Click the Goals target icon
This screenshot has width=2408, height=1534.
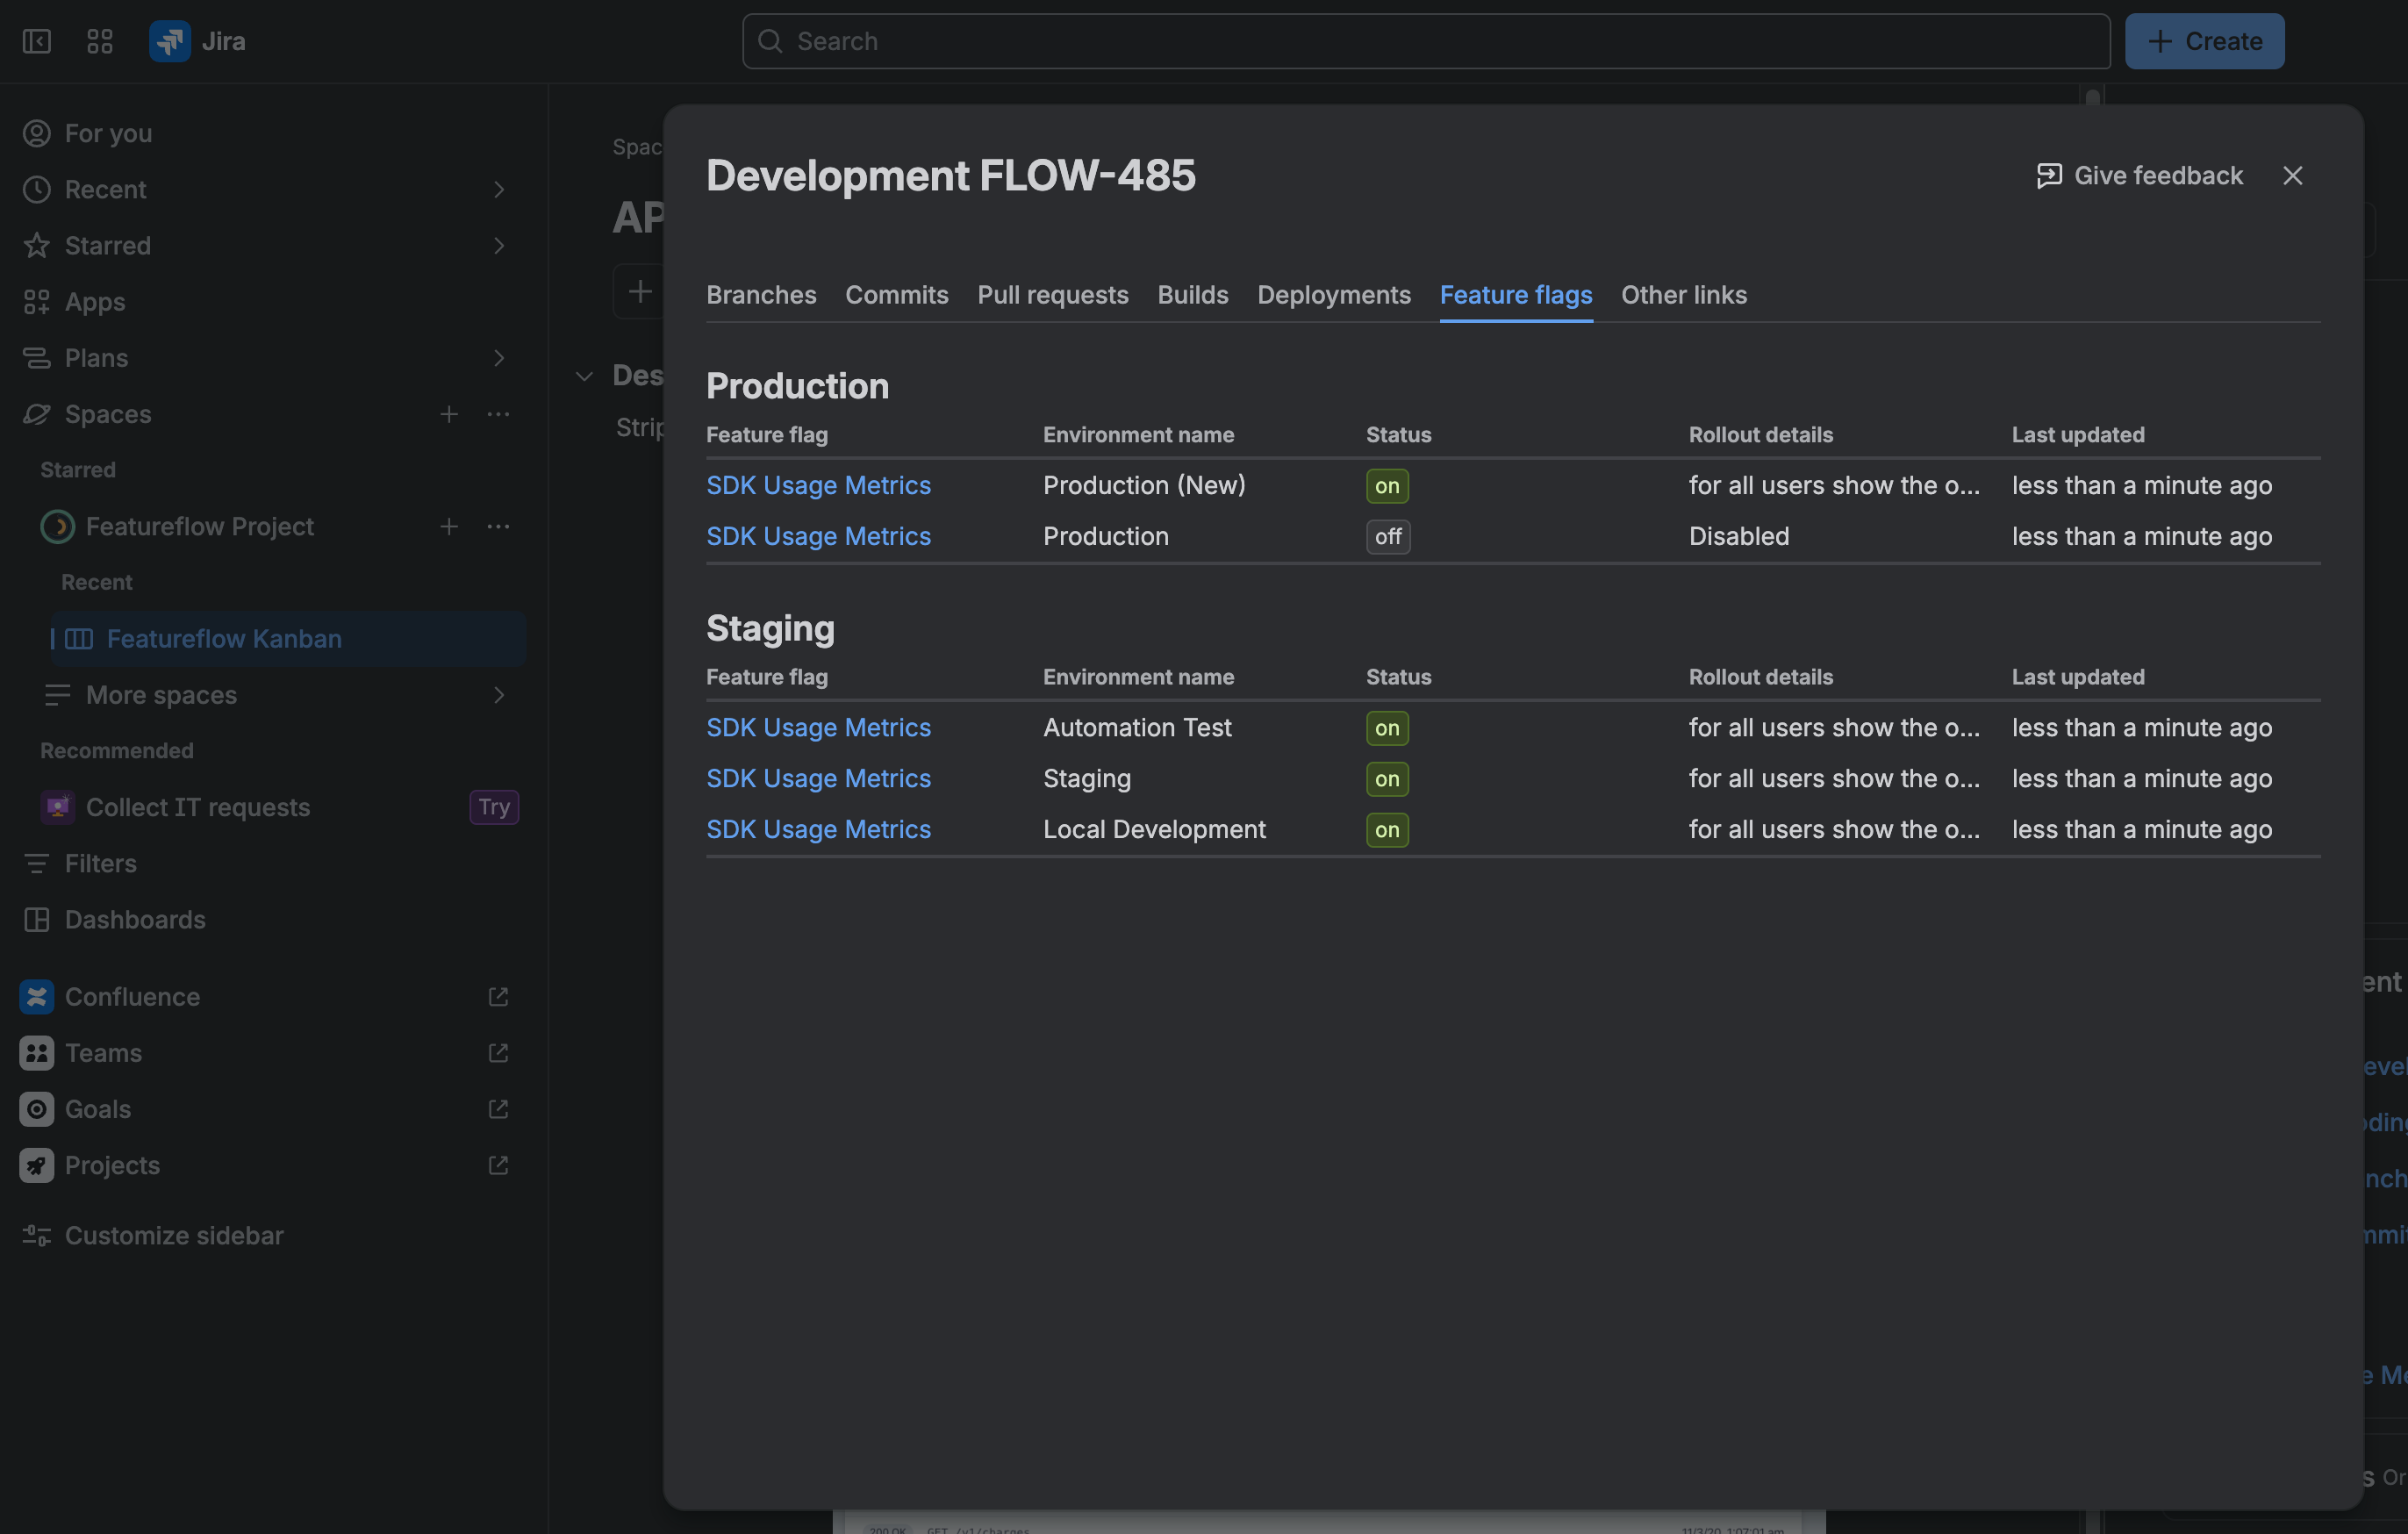tap(37, 1108)
